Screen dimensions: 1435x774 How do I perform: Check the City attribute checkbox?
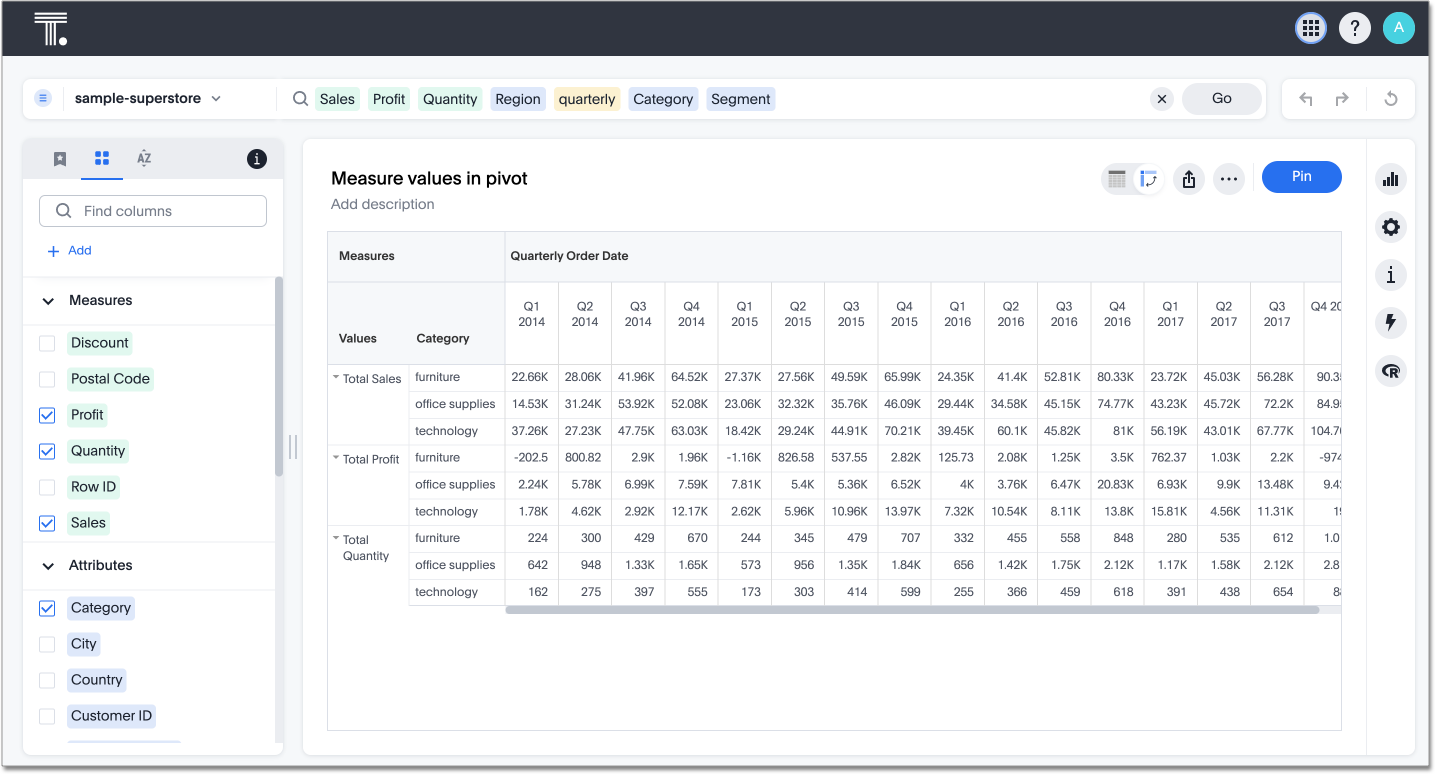47,644
